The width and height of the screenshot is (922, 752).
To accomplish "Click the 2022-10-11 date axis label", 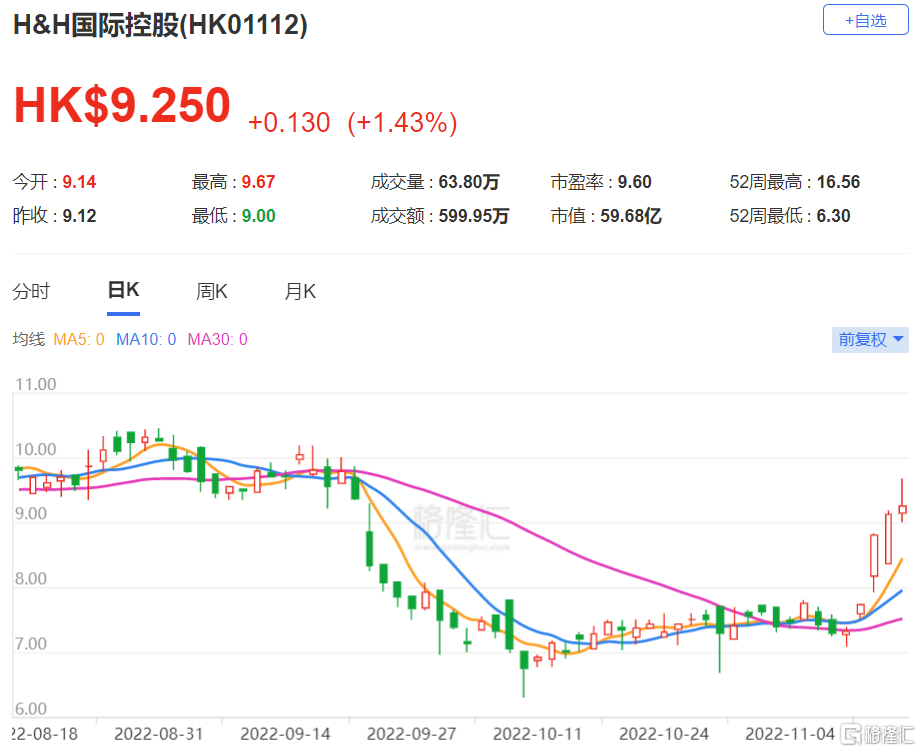I will click(537, 734).
